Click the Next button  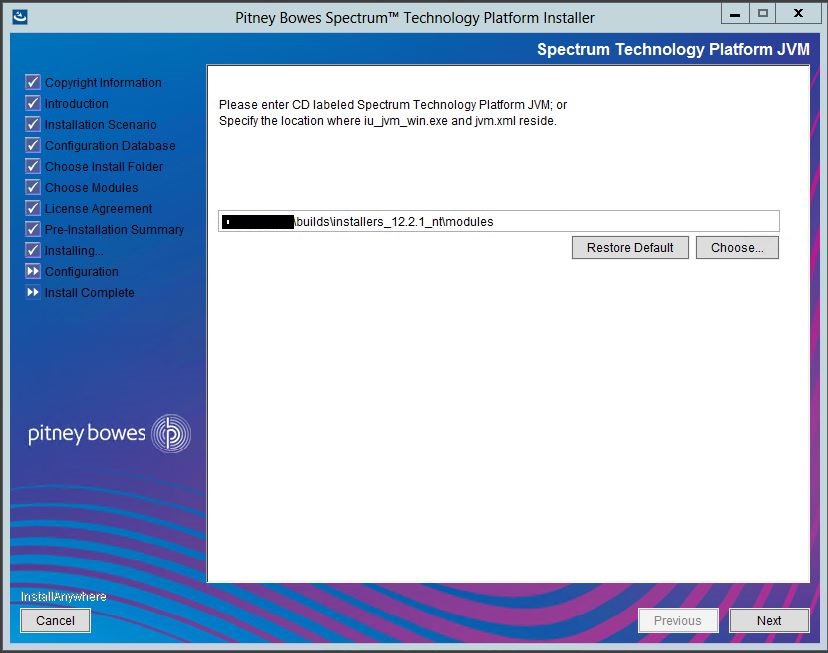[769, 620]
